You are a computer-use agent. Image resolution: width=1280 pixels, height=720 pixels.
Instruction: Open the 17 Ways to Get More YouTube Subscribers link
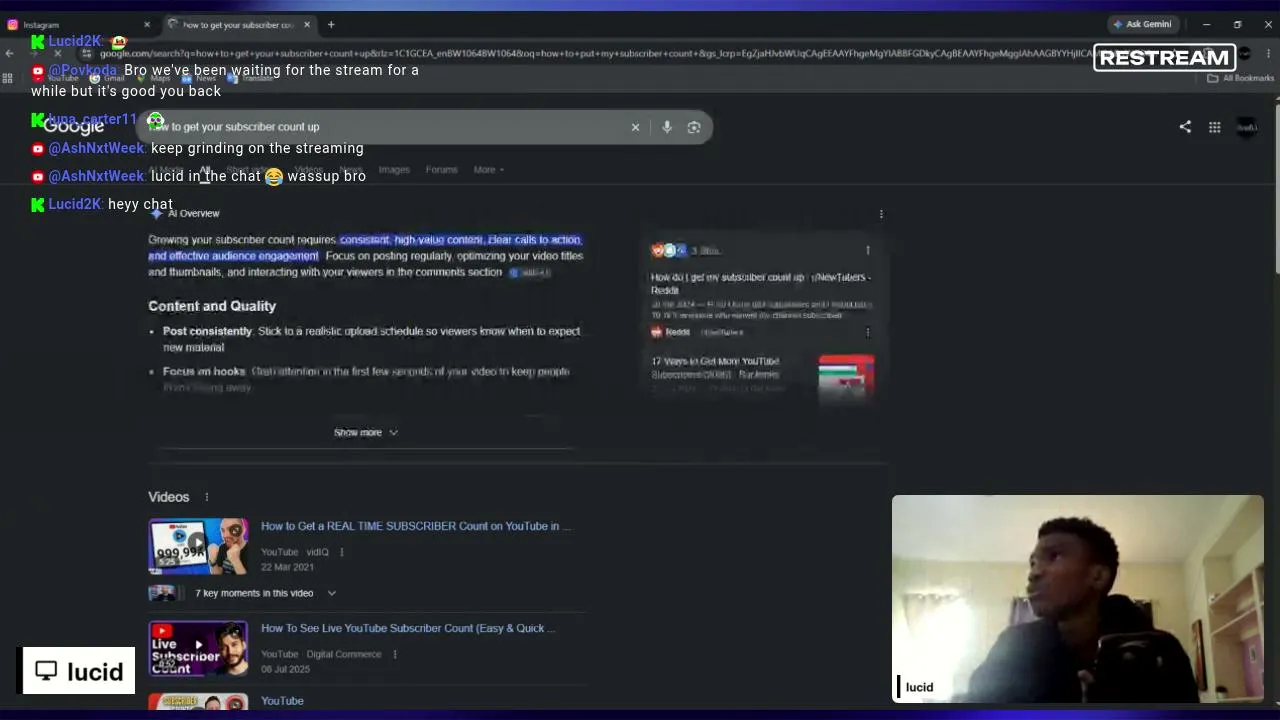715,367
